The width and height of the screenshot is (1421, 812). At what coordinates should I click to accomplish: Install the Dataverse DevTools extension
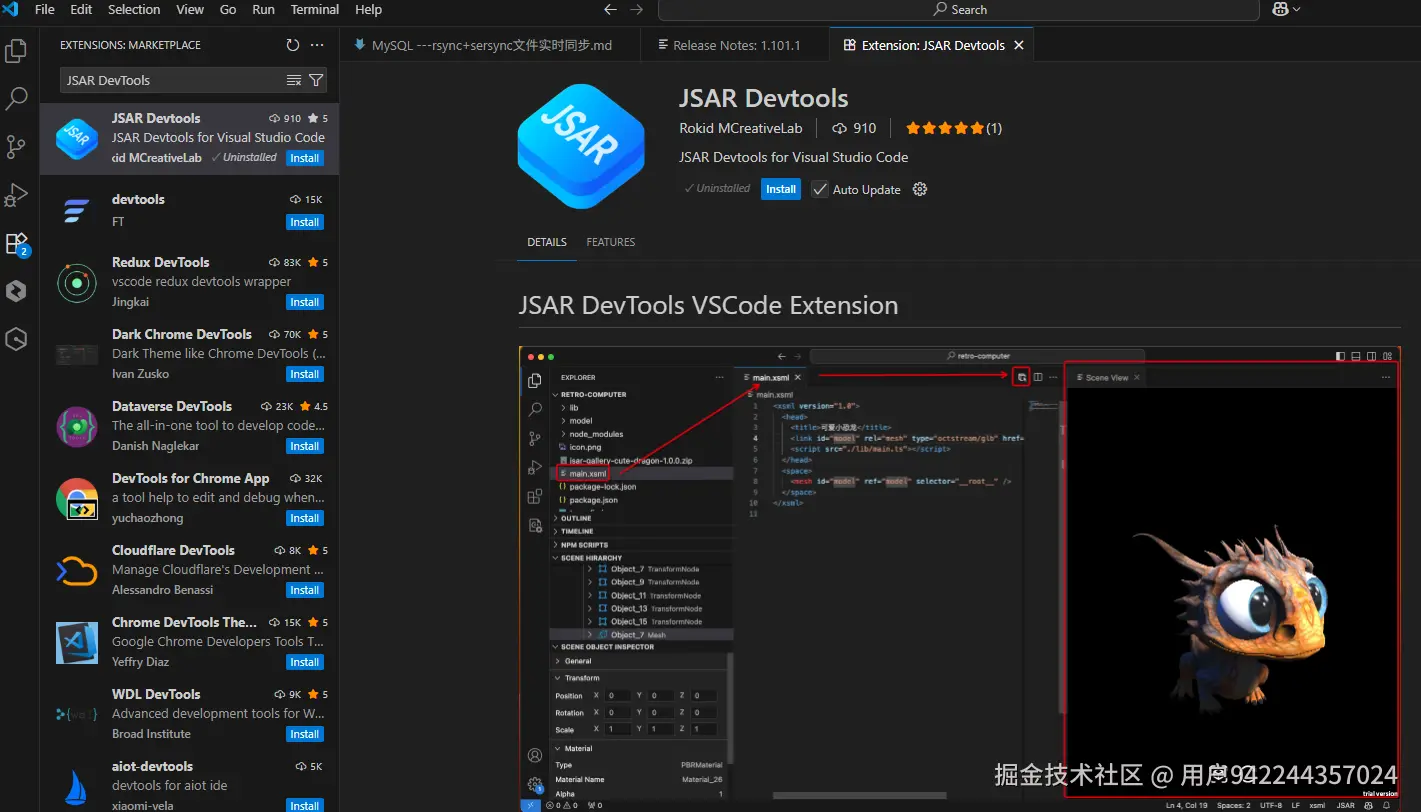coord(304,446)
